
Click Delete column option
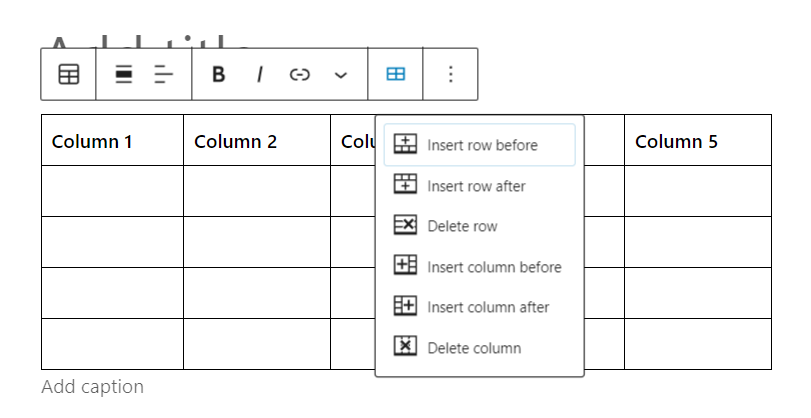pyautogui.click(x=473, y=348)
